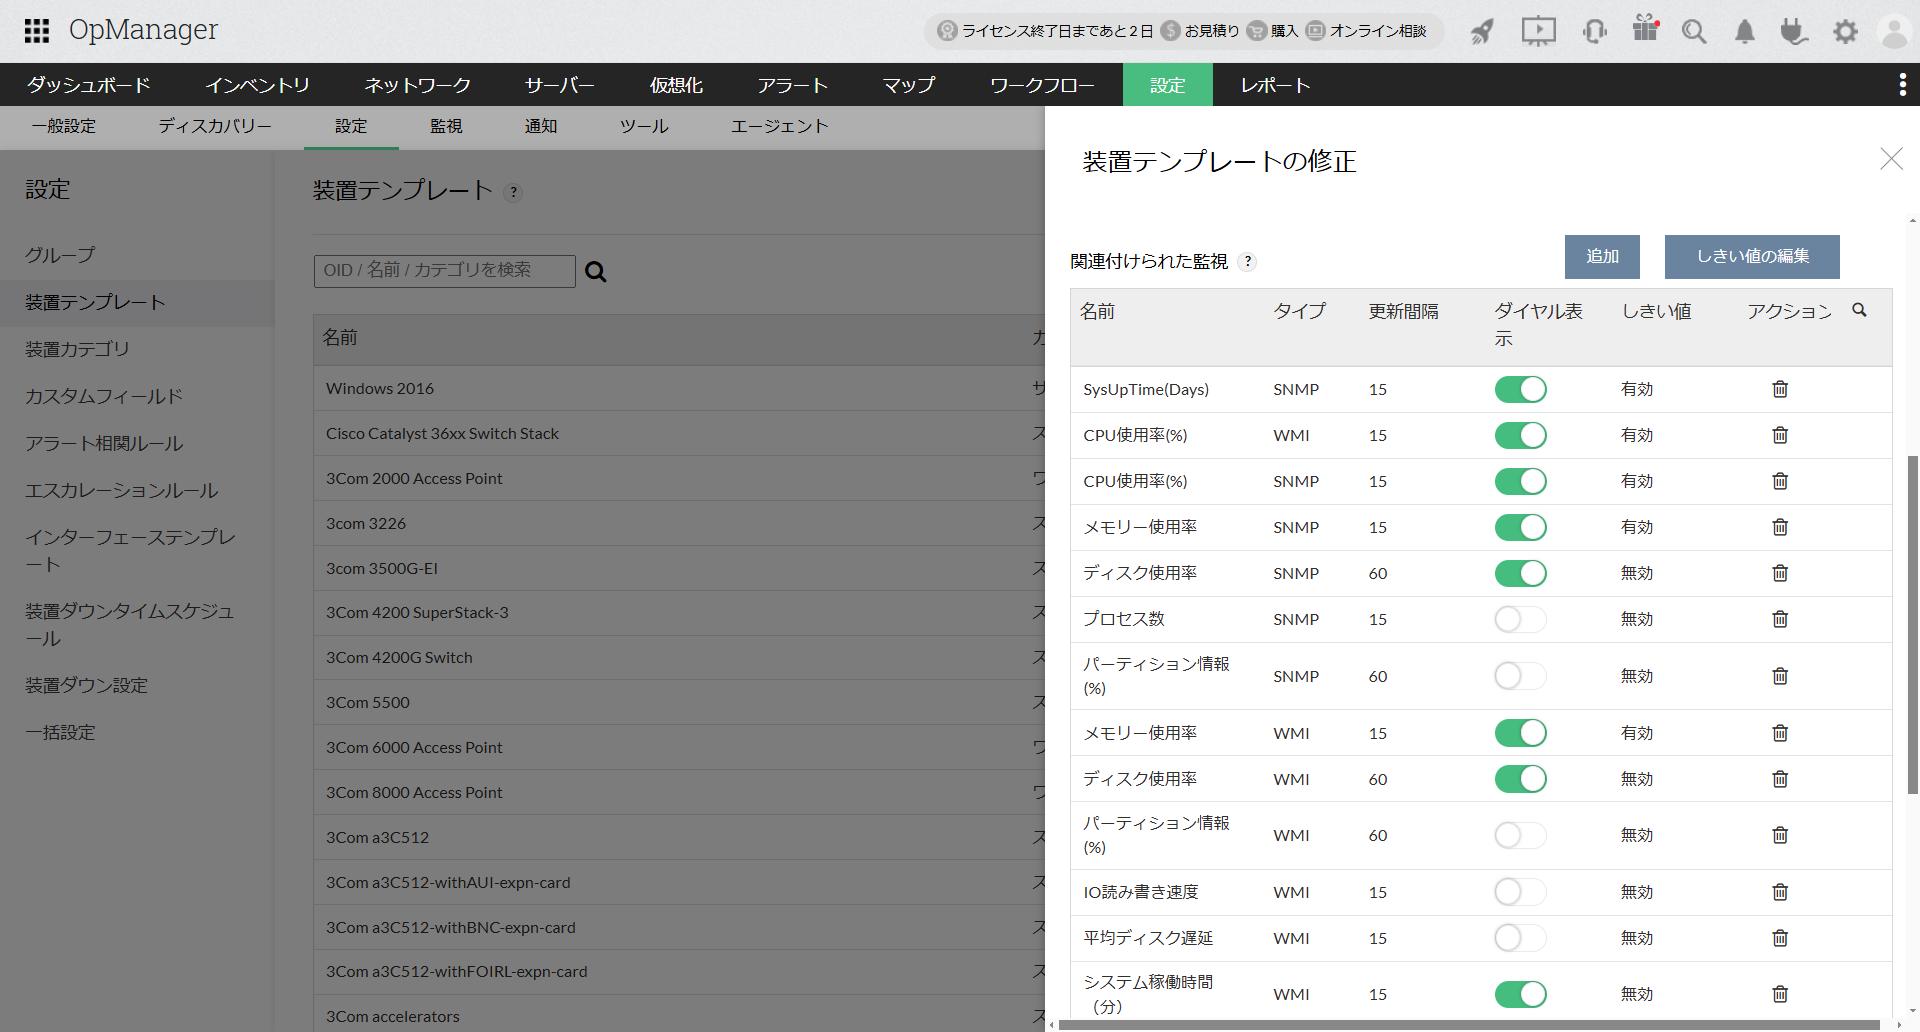
Task: Click the 追加 button
Action: click(1602, 257)
